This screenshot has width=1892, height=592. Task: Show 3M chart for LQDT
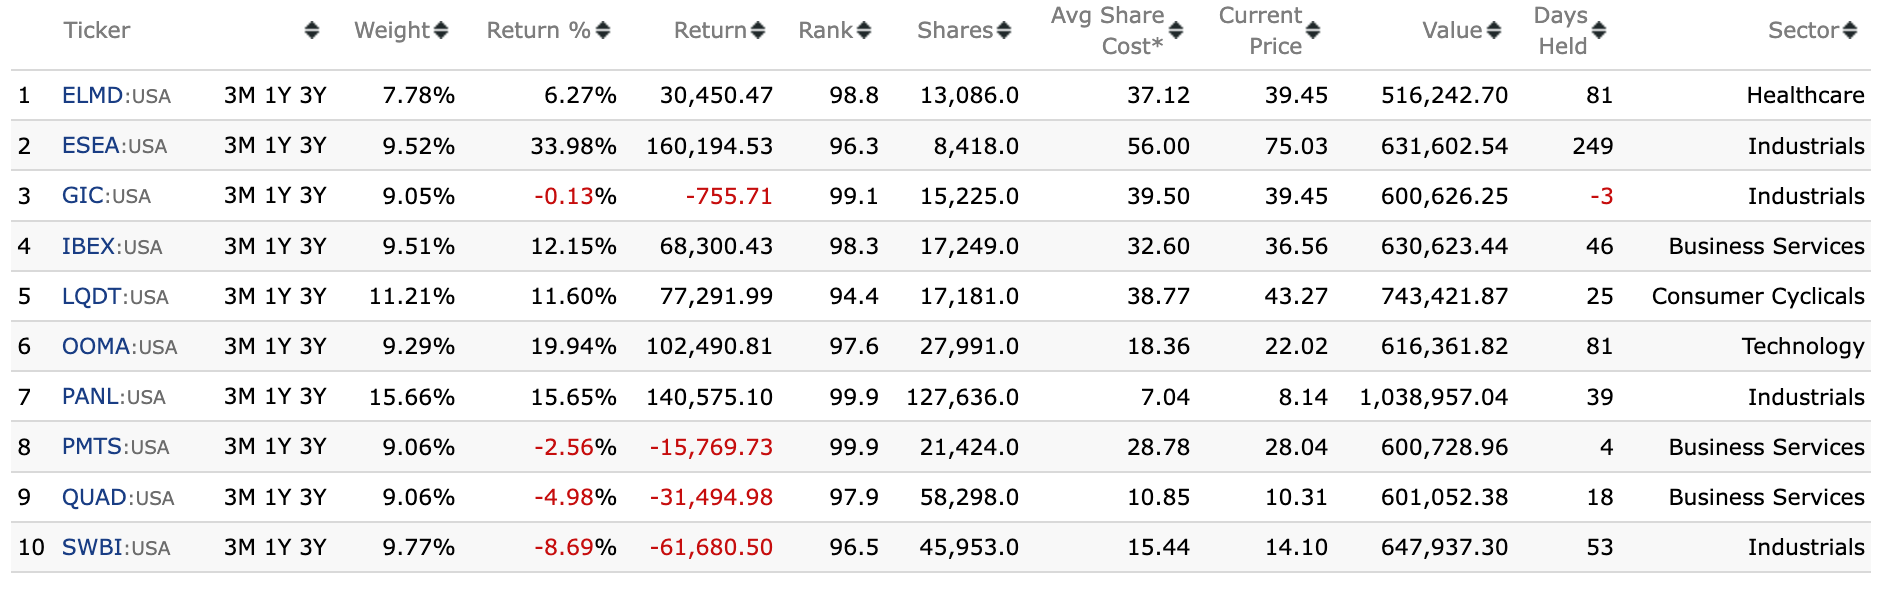coord(240,297)
